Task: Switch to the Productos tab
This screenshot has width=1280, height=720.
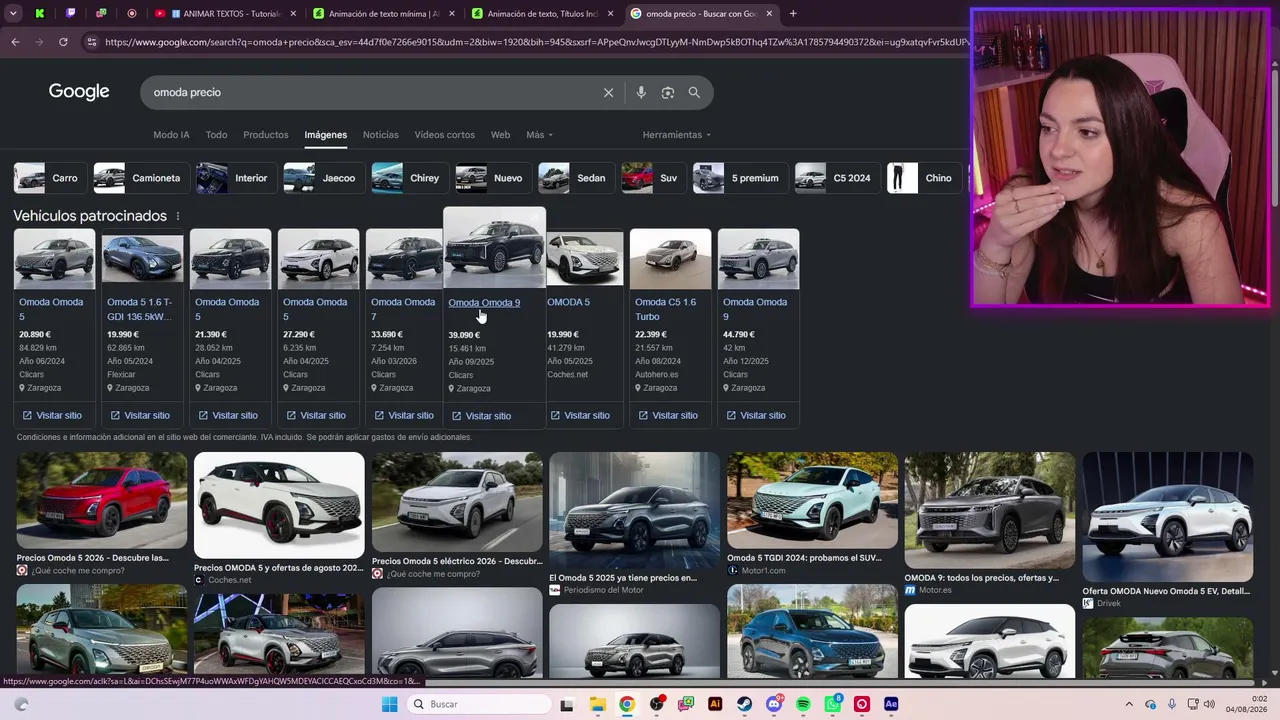Action: [x=266, y=135]
